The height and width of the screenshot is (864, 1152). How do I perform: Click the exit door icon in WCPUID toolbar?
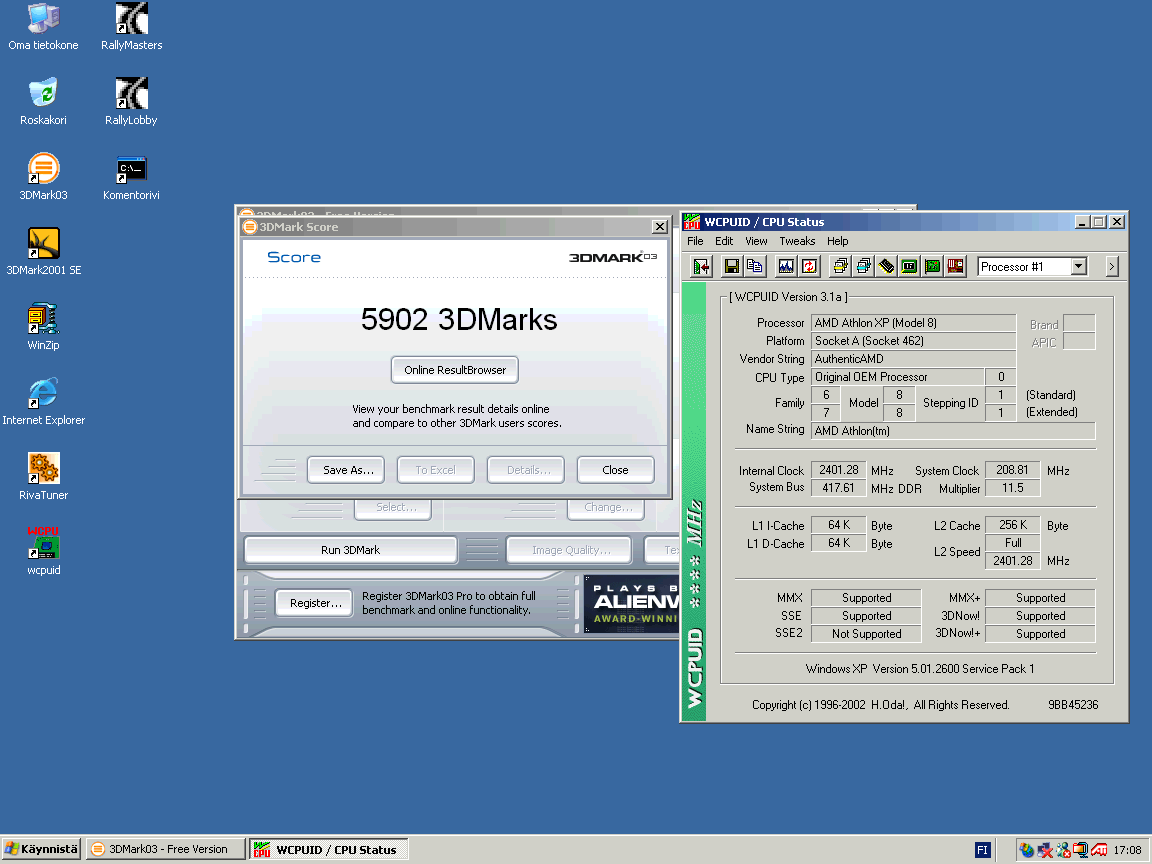(x=701, y=266)
